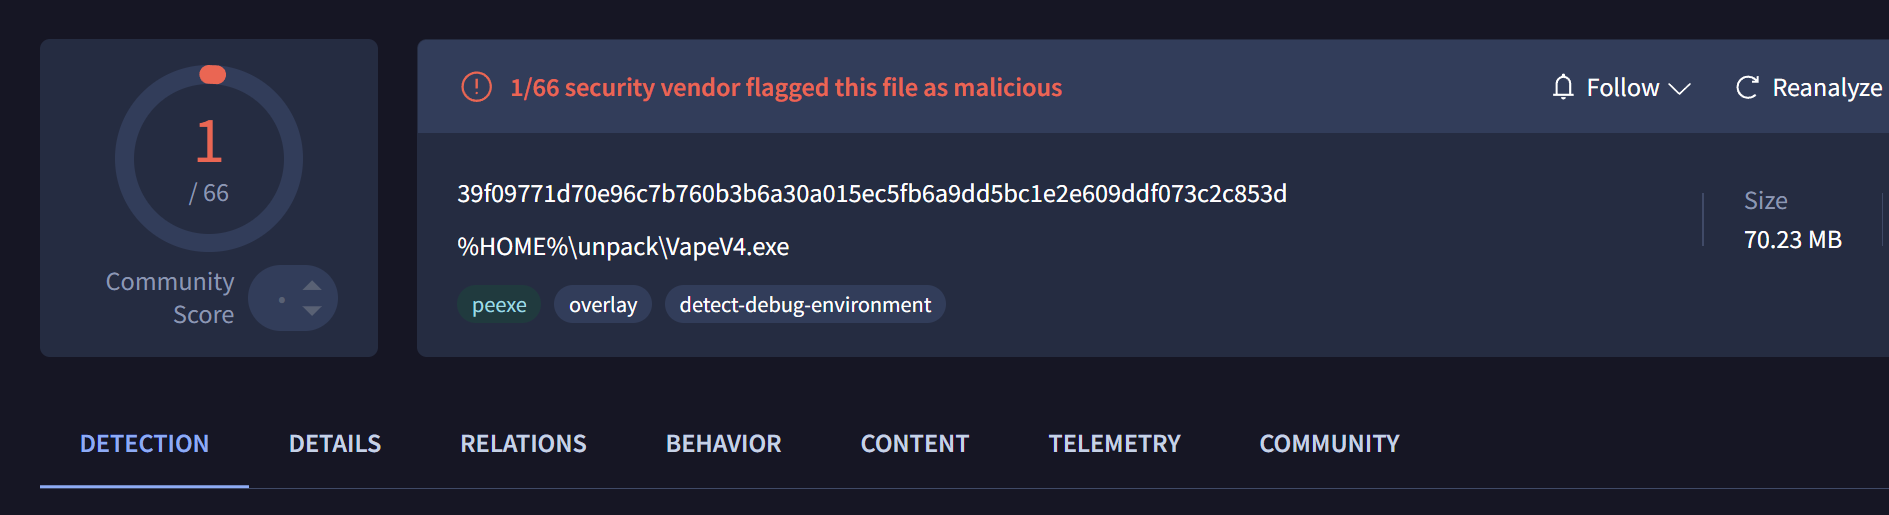Switch to the DETECTION tab
This screenshot has width=1889, height=515.
pos(144,444)
